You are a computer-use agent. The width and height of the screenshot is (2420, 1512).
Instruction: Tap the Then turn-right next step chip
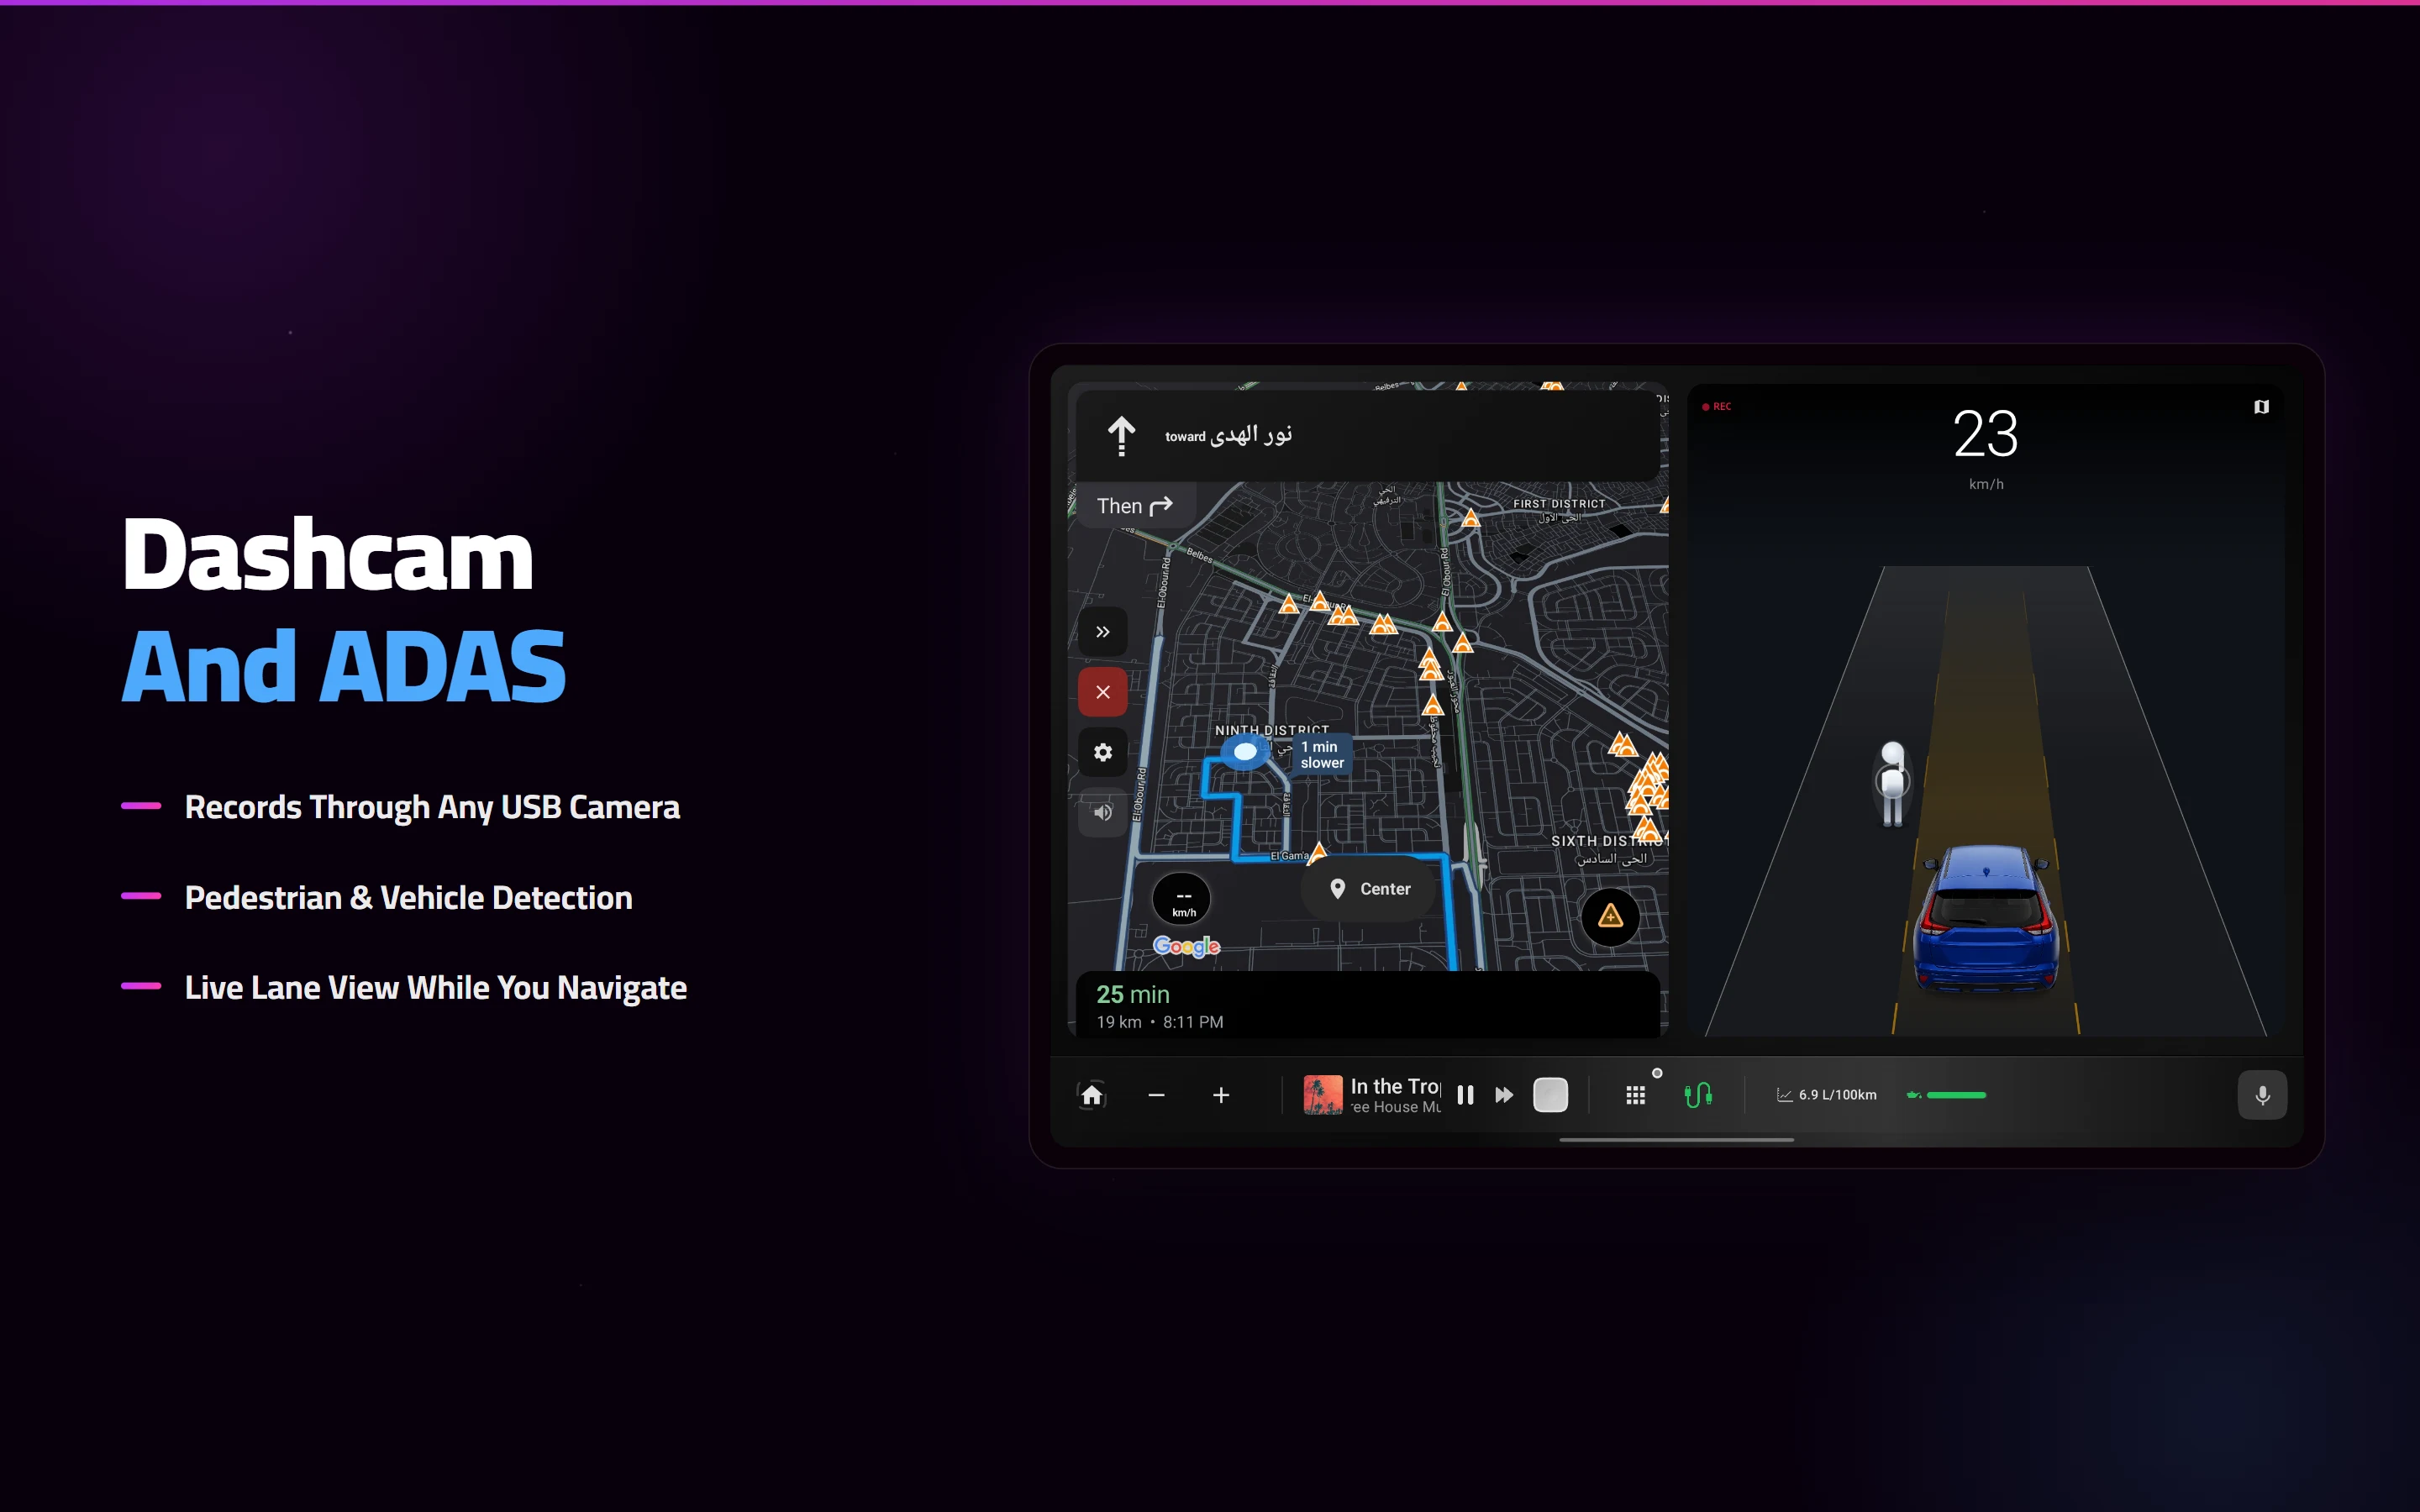[1134, 506]
